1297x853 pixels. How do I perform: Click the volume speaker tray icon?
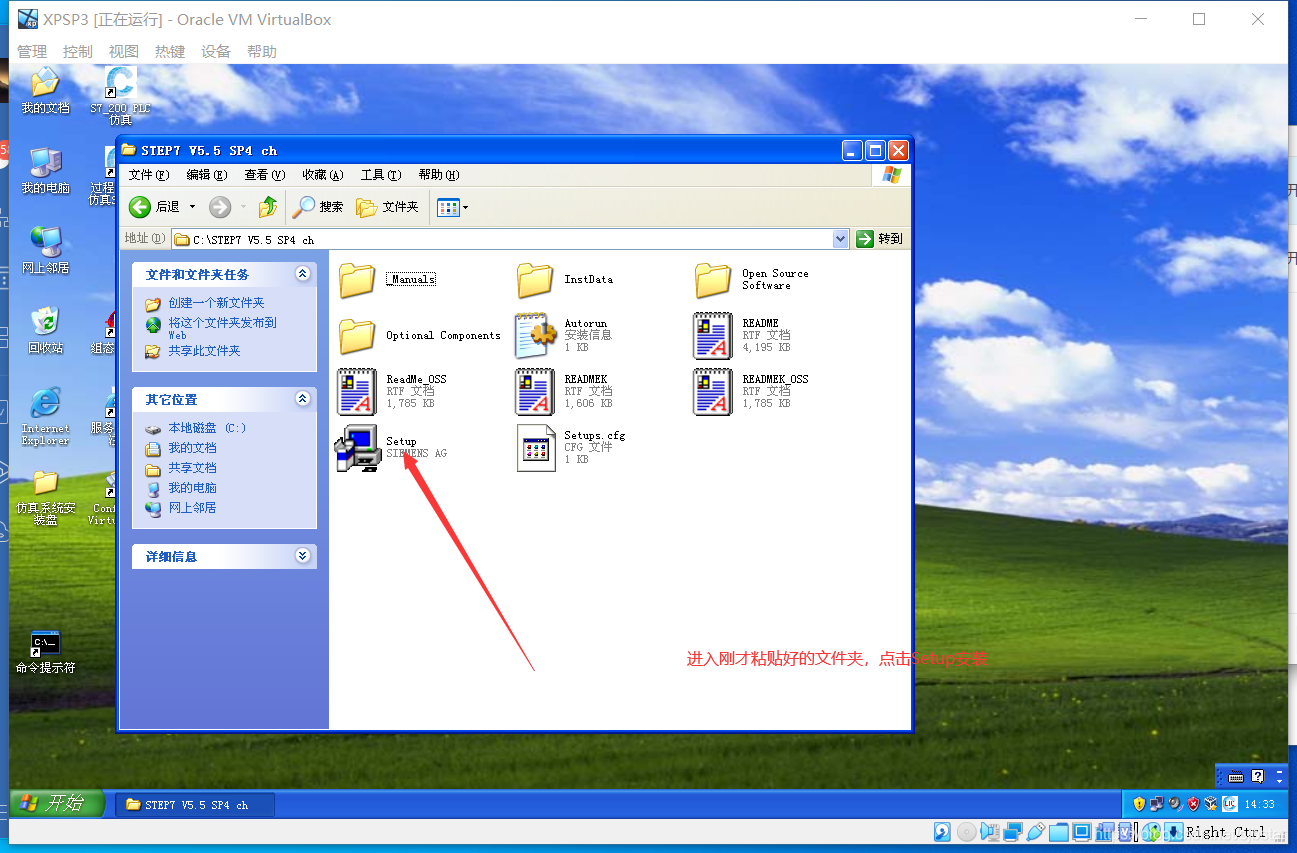[1174, 804]
